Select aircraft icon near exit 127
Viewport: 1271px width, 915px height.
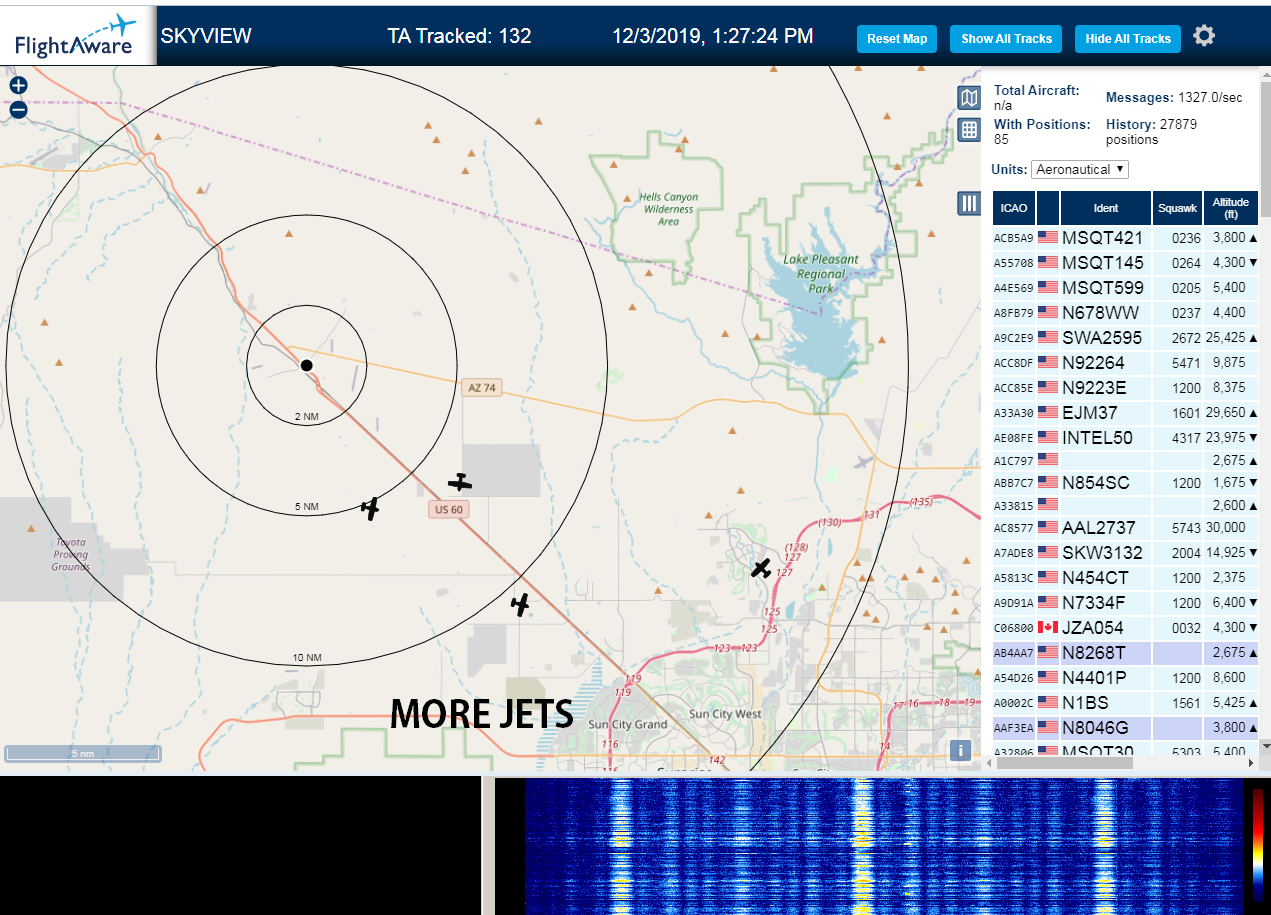[761, 568]
